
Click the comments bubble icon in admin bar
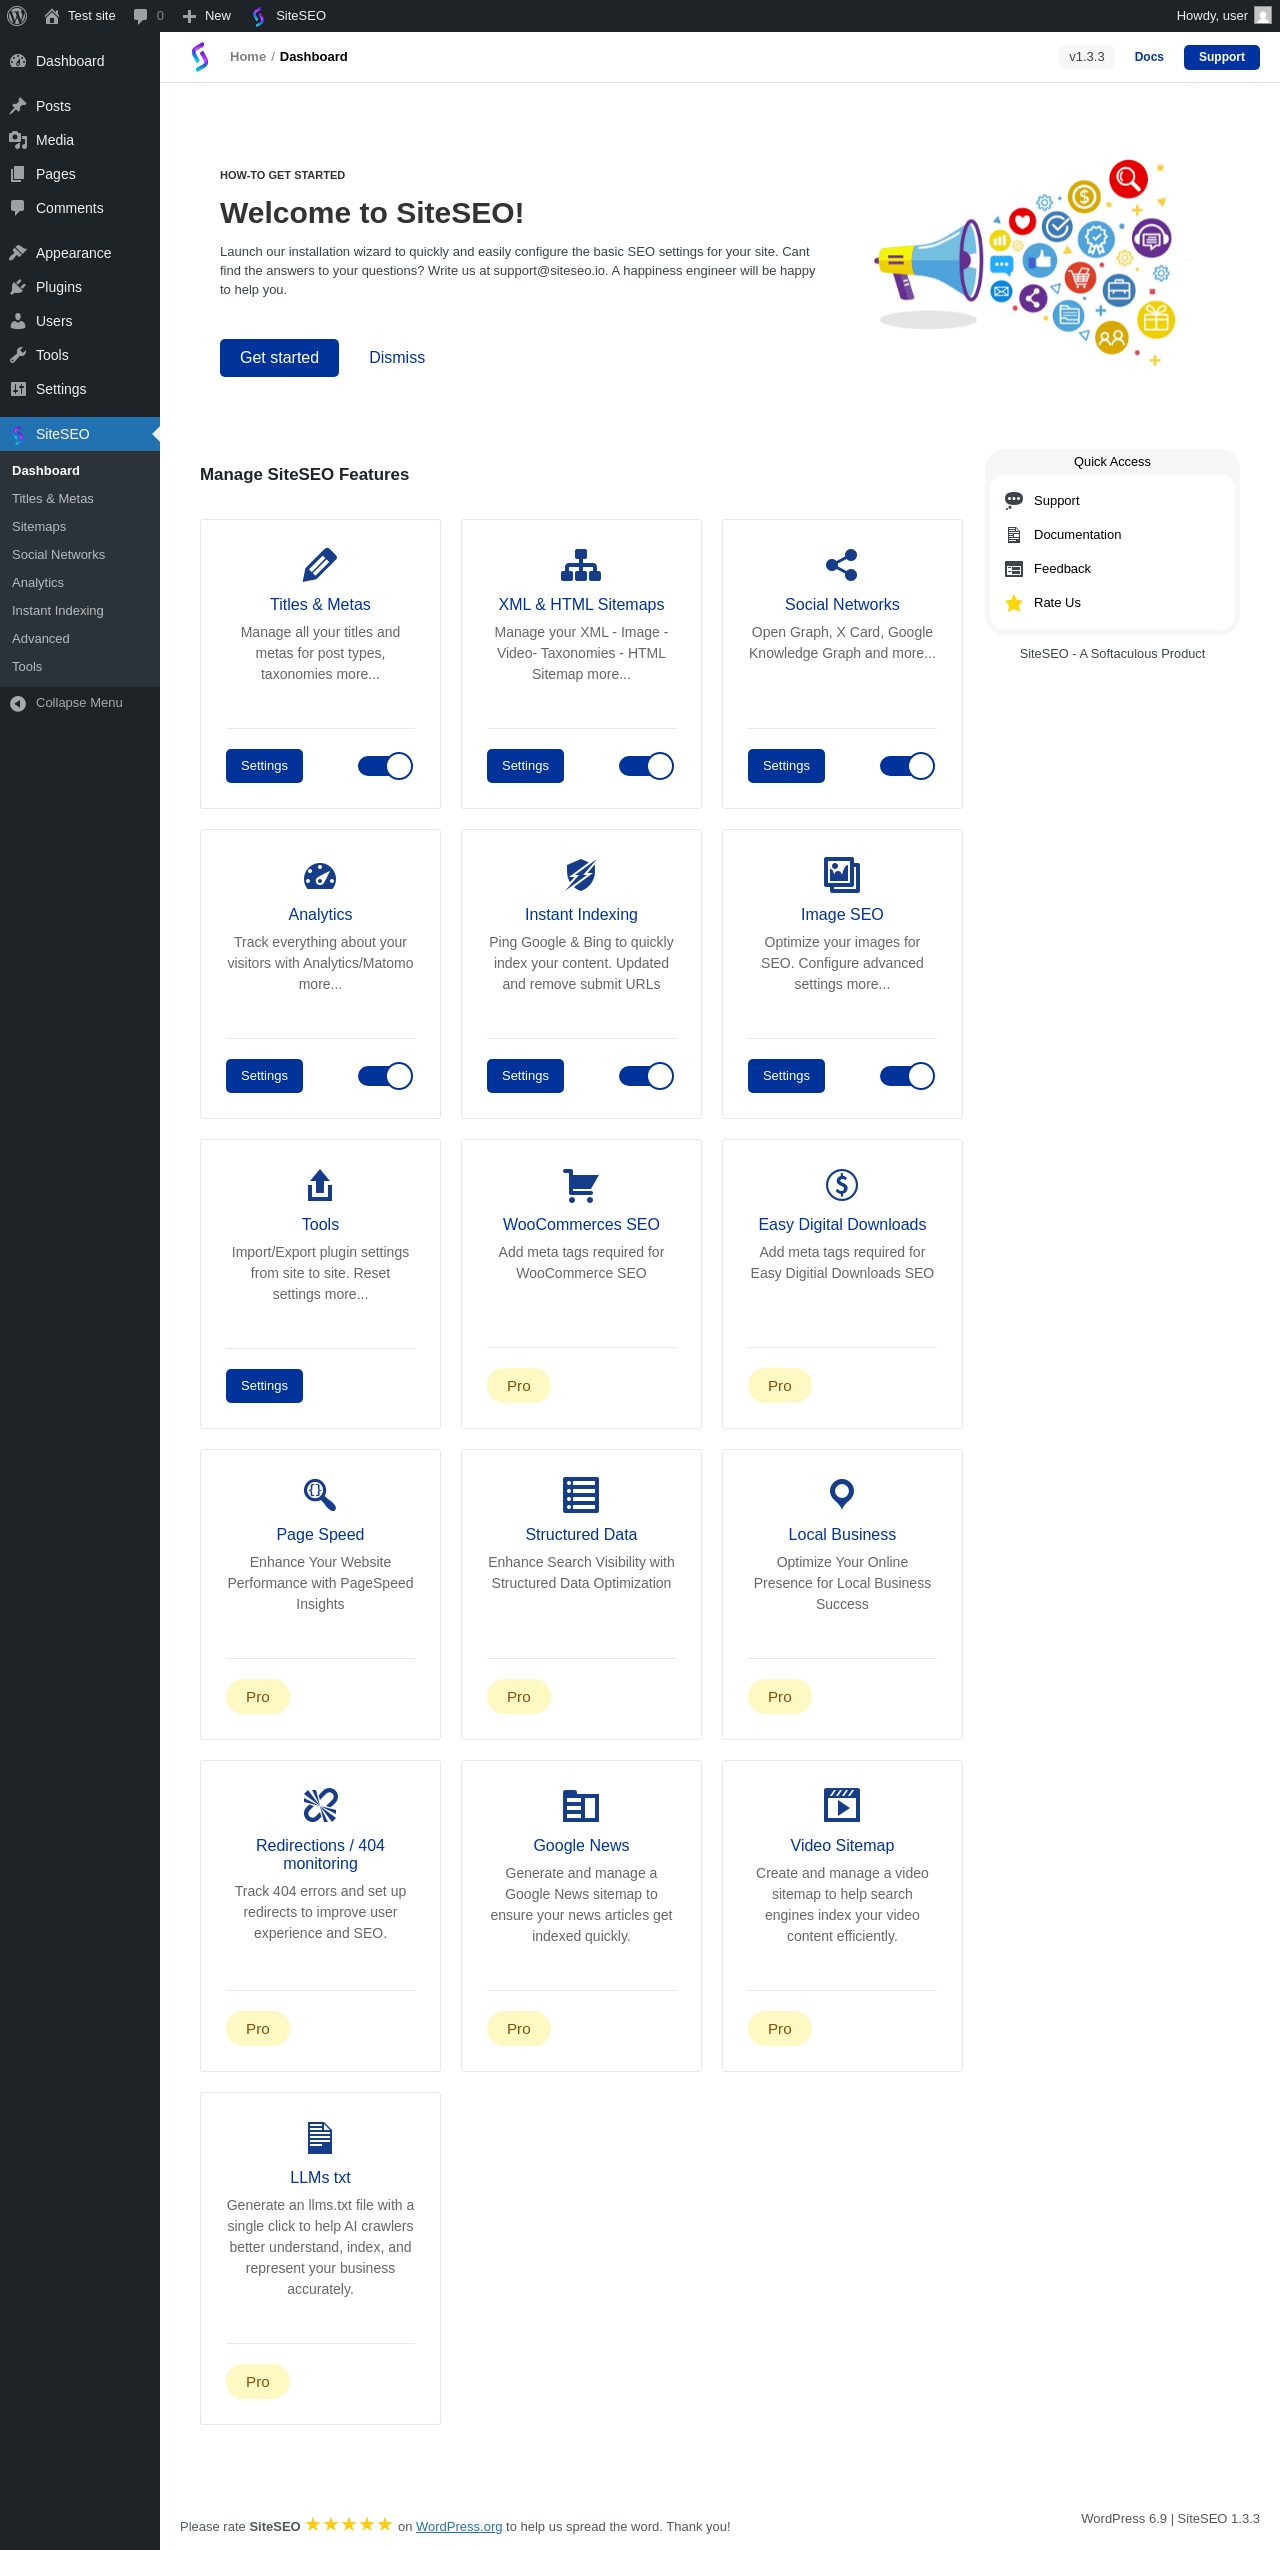pos(141,16)
